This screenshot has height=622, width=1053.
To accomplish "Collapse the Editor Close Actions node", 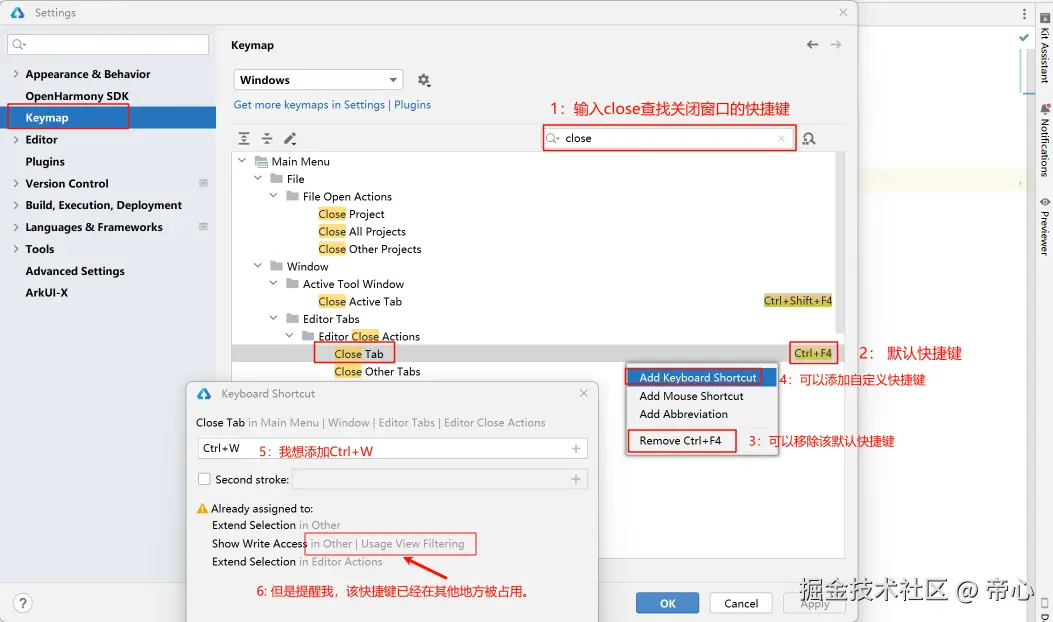I will (x=289, y=336).
